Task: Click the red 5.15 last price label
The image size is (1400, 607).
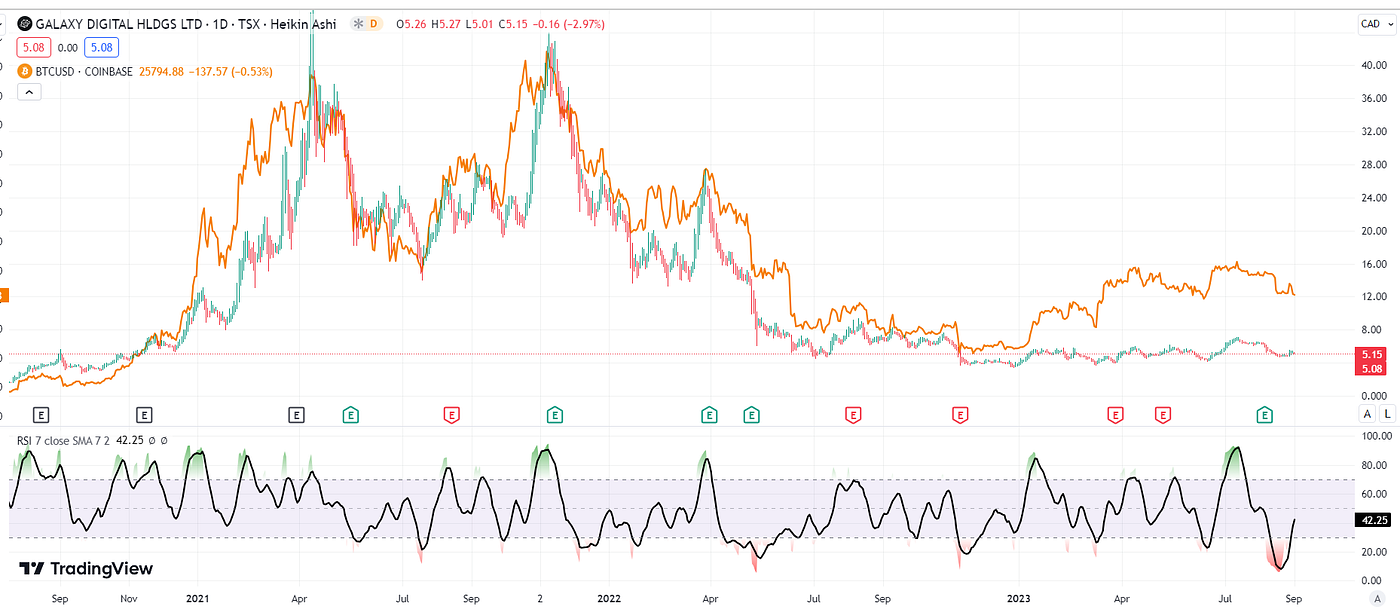Action: pos(1373,354)
